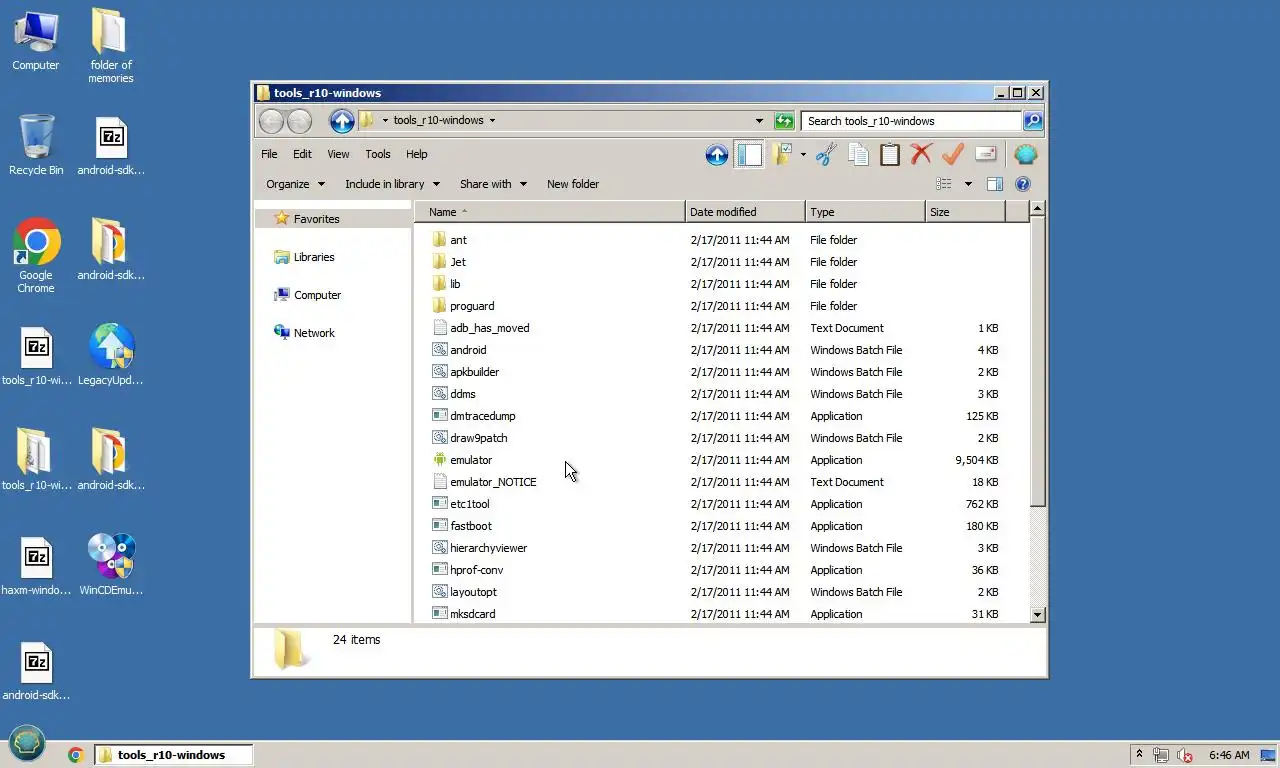The width and height of the screenshot is (1280, 768).
Task: Click the file list scrollbar down arrow
Action: point(1037,615)
